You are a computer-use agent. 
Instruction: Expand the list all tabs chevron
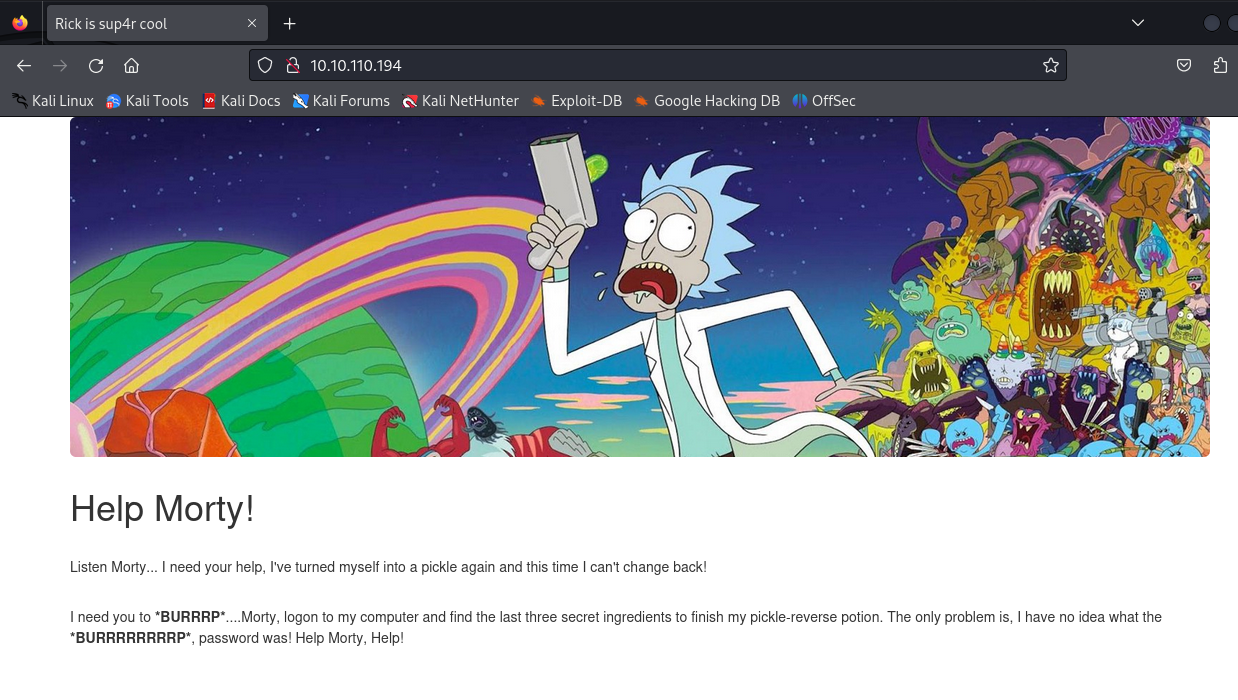pyautogui.click(x=1137, y=23)
